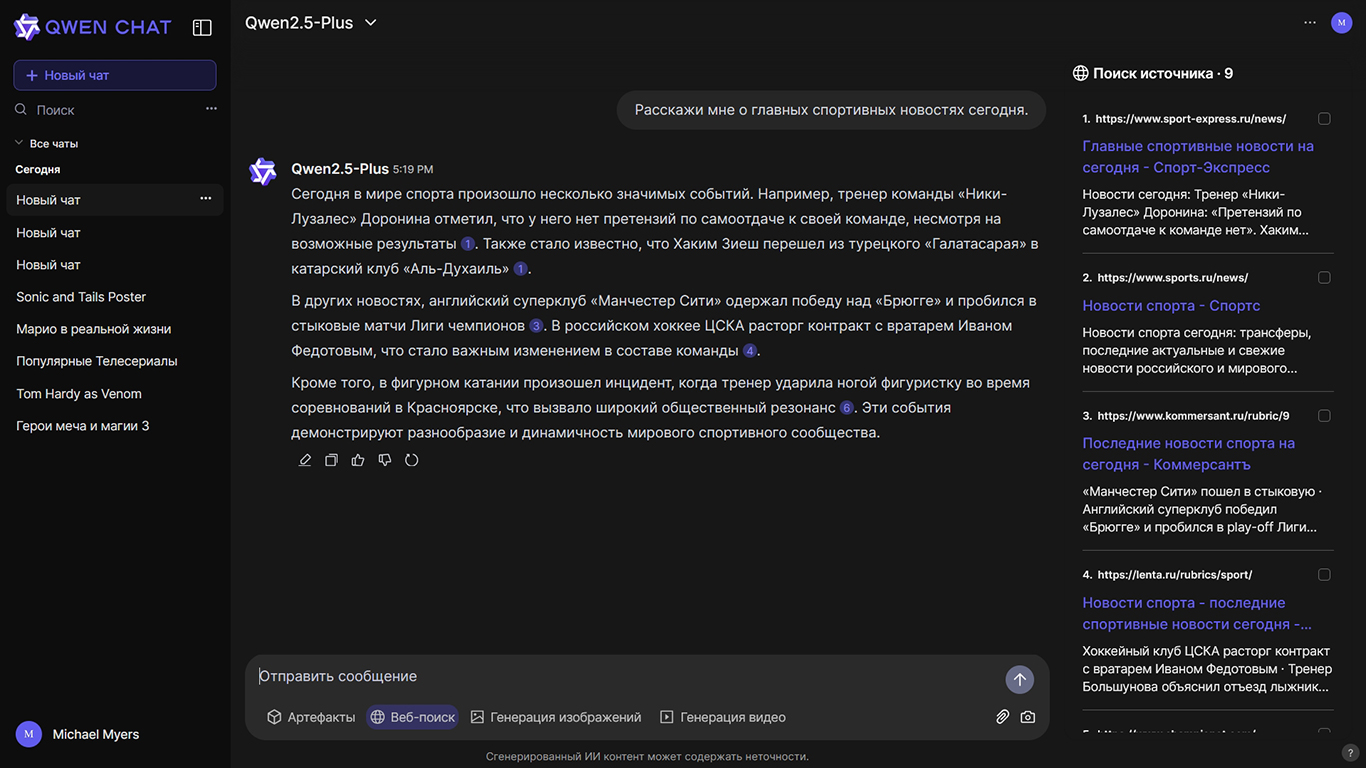Image resolution: width=1366 pixels, height=768 pixels.
Task: Open the help question mark icon
Action: coord(1348,752)
